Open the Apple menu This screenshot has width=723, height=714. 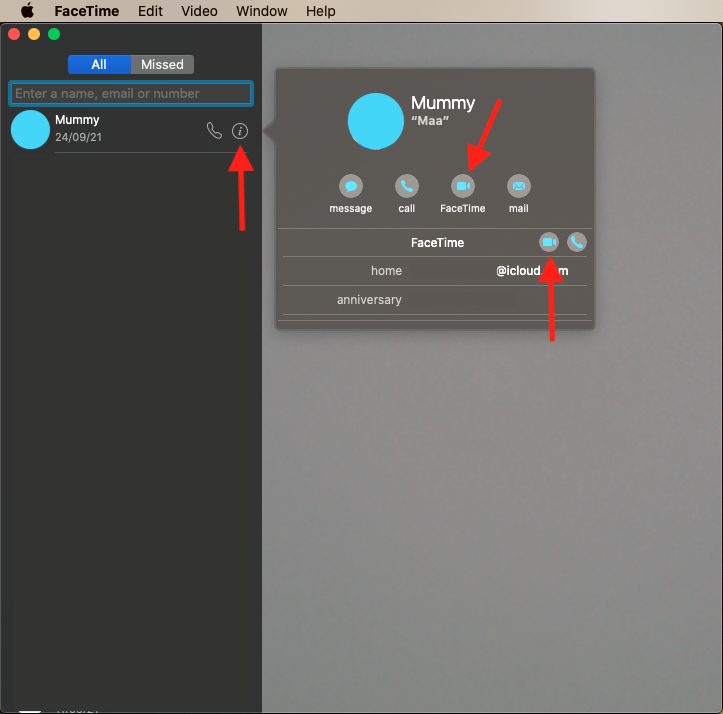[27, 11]
